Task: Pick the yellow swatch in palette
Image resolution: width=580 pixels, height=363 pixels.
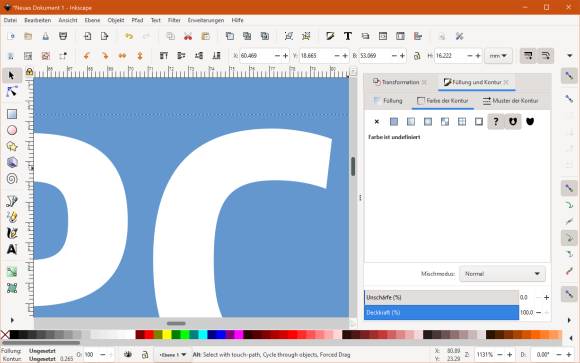Action: [x=167, y=335]
